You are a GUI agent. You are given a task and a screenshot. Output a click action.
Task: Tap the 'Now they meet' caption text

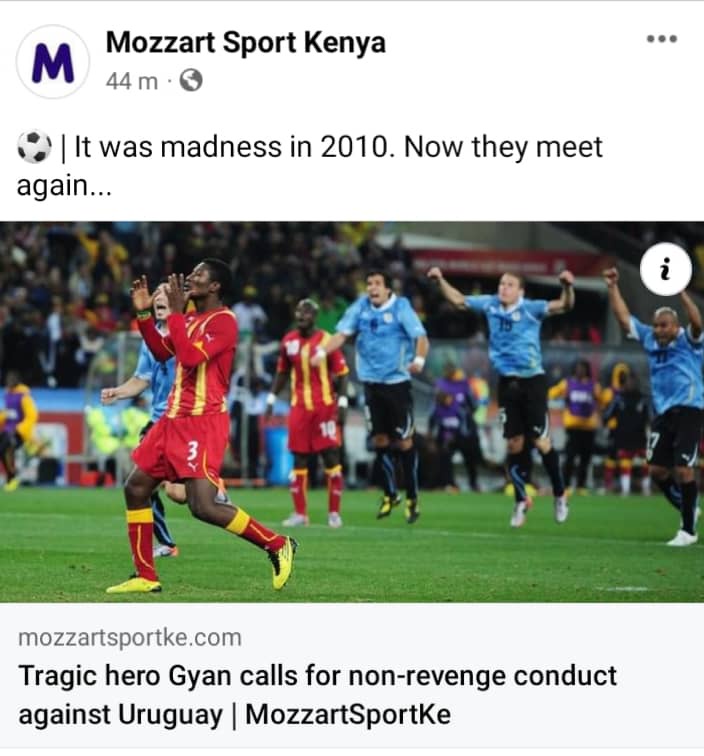coord(503,147)
